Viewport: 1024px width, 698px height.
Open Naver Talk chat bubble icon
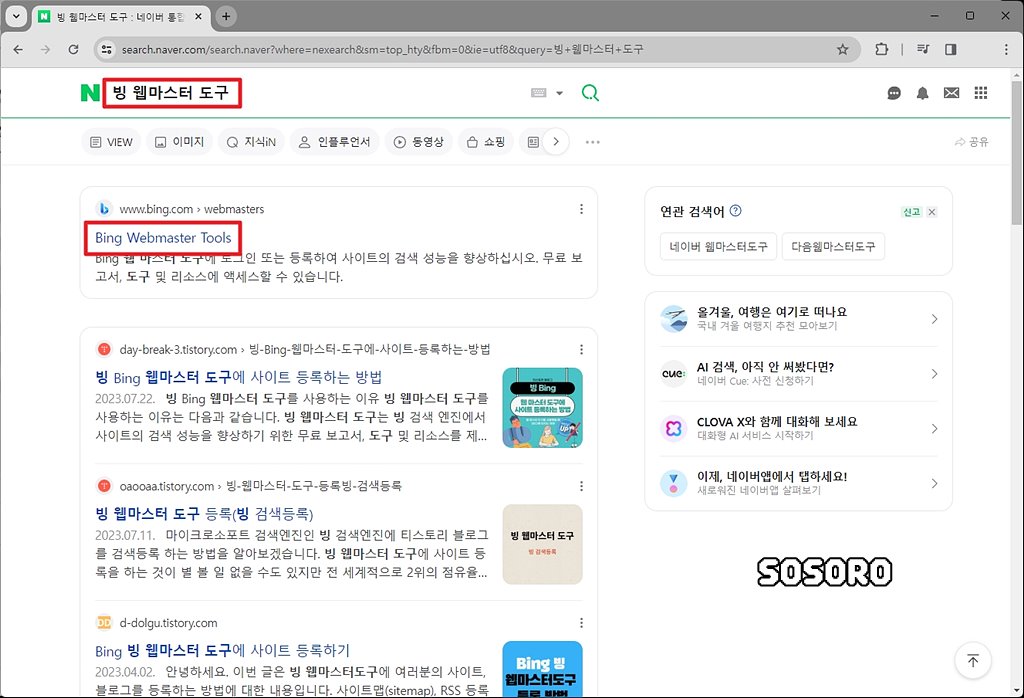coord(894,93)
